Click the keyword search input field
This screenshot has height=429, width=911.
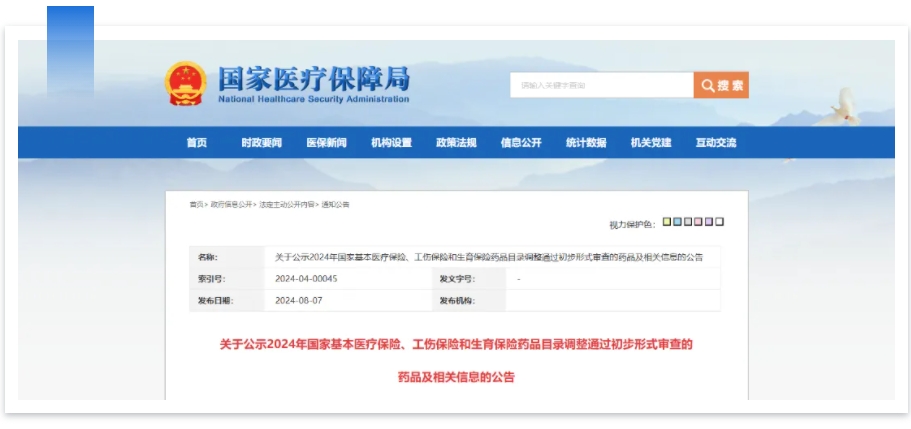[x=601, y=85]
